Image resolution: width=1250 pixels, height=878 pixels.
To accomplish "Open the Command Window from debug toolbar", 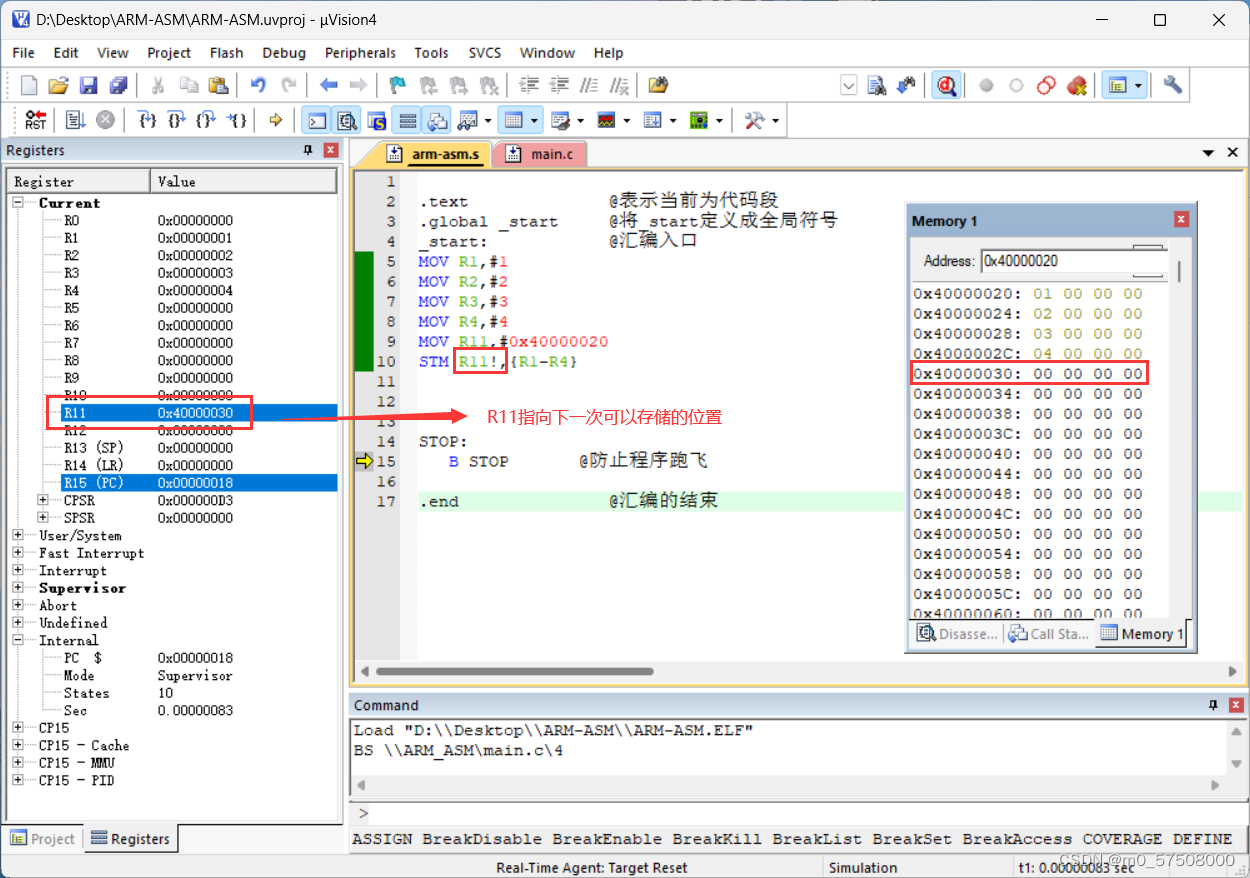I will 318,120.
